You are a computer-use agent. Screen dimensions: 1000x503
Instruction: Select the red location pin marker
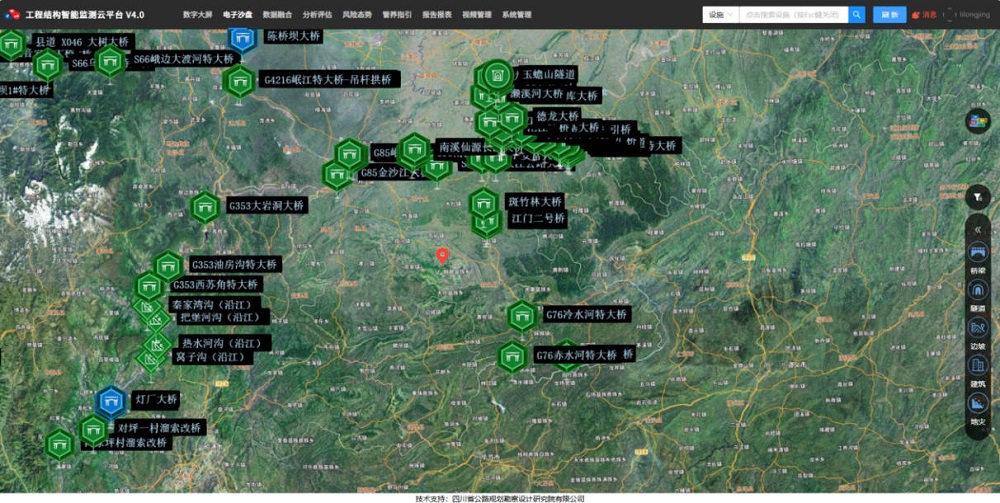tap(443, 257)
